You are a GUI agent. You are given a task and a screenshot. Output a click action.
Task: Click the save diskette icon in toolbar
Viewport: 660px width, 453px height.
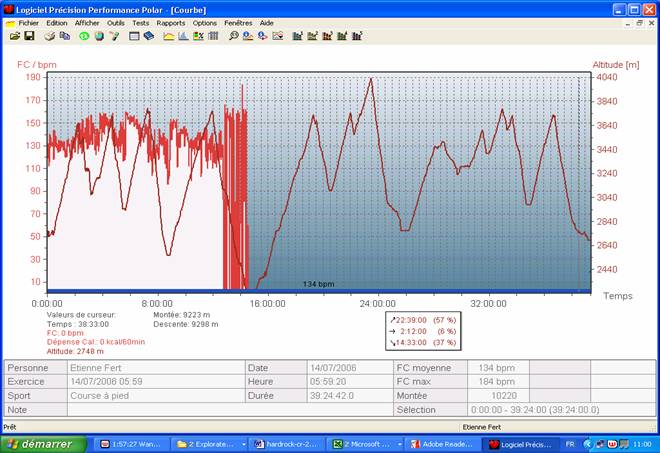pos(29,36)
